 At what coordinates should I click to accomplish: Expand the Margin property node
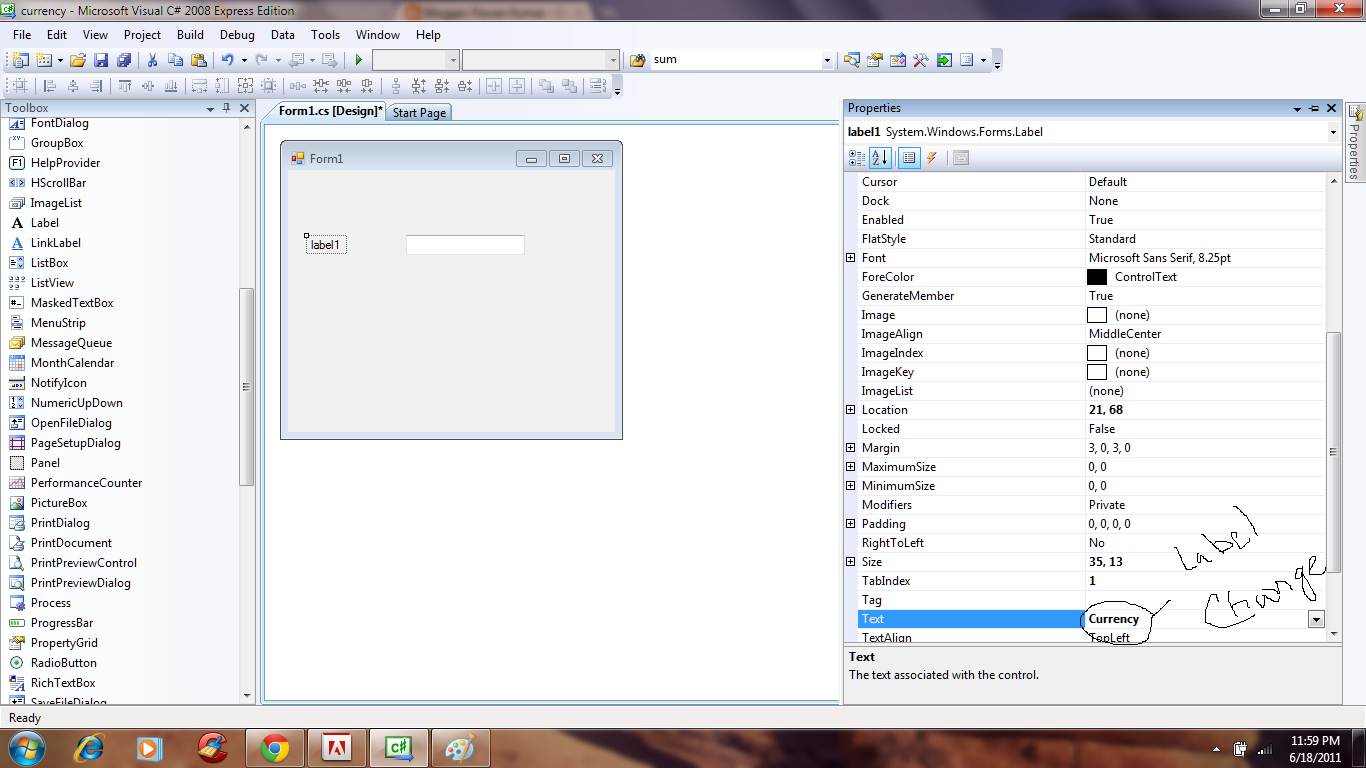point(851,448)
